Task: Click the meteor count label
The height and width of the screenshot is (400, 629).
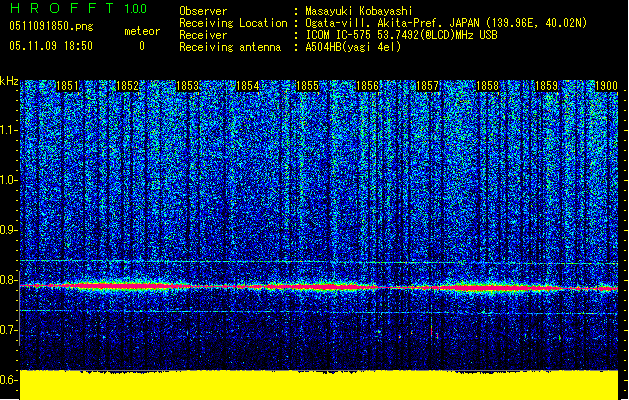Action: (x=142, y=31)
